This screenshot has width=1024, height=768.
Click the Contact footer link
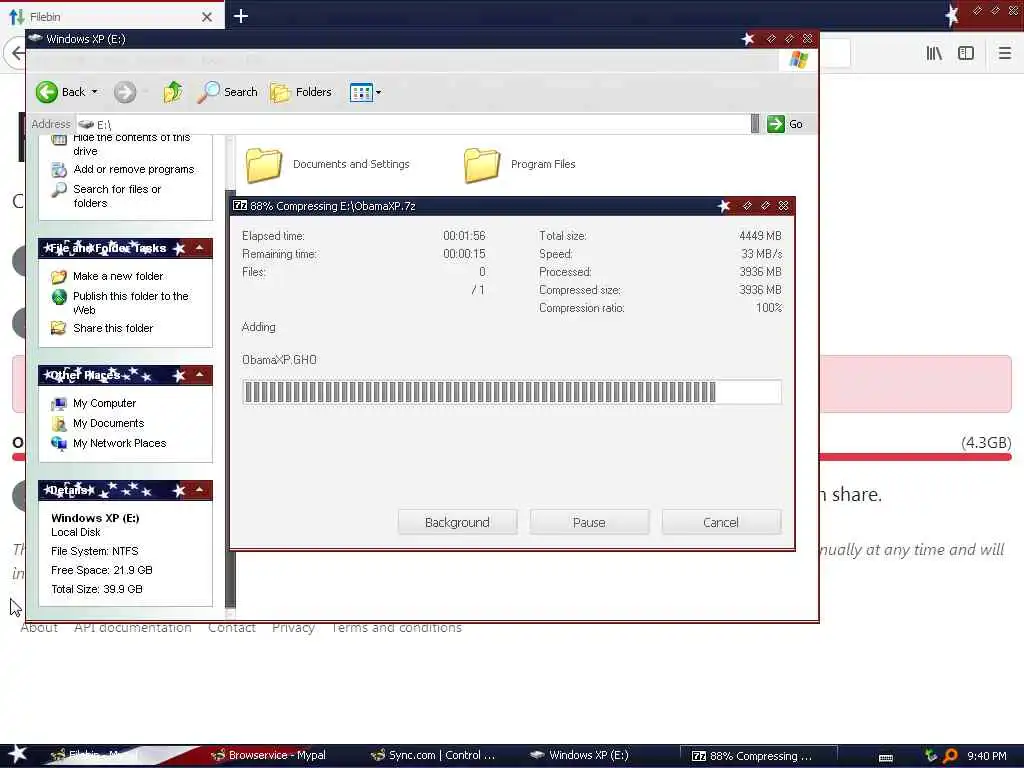pos(232,628)
